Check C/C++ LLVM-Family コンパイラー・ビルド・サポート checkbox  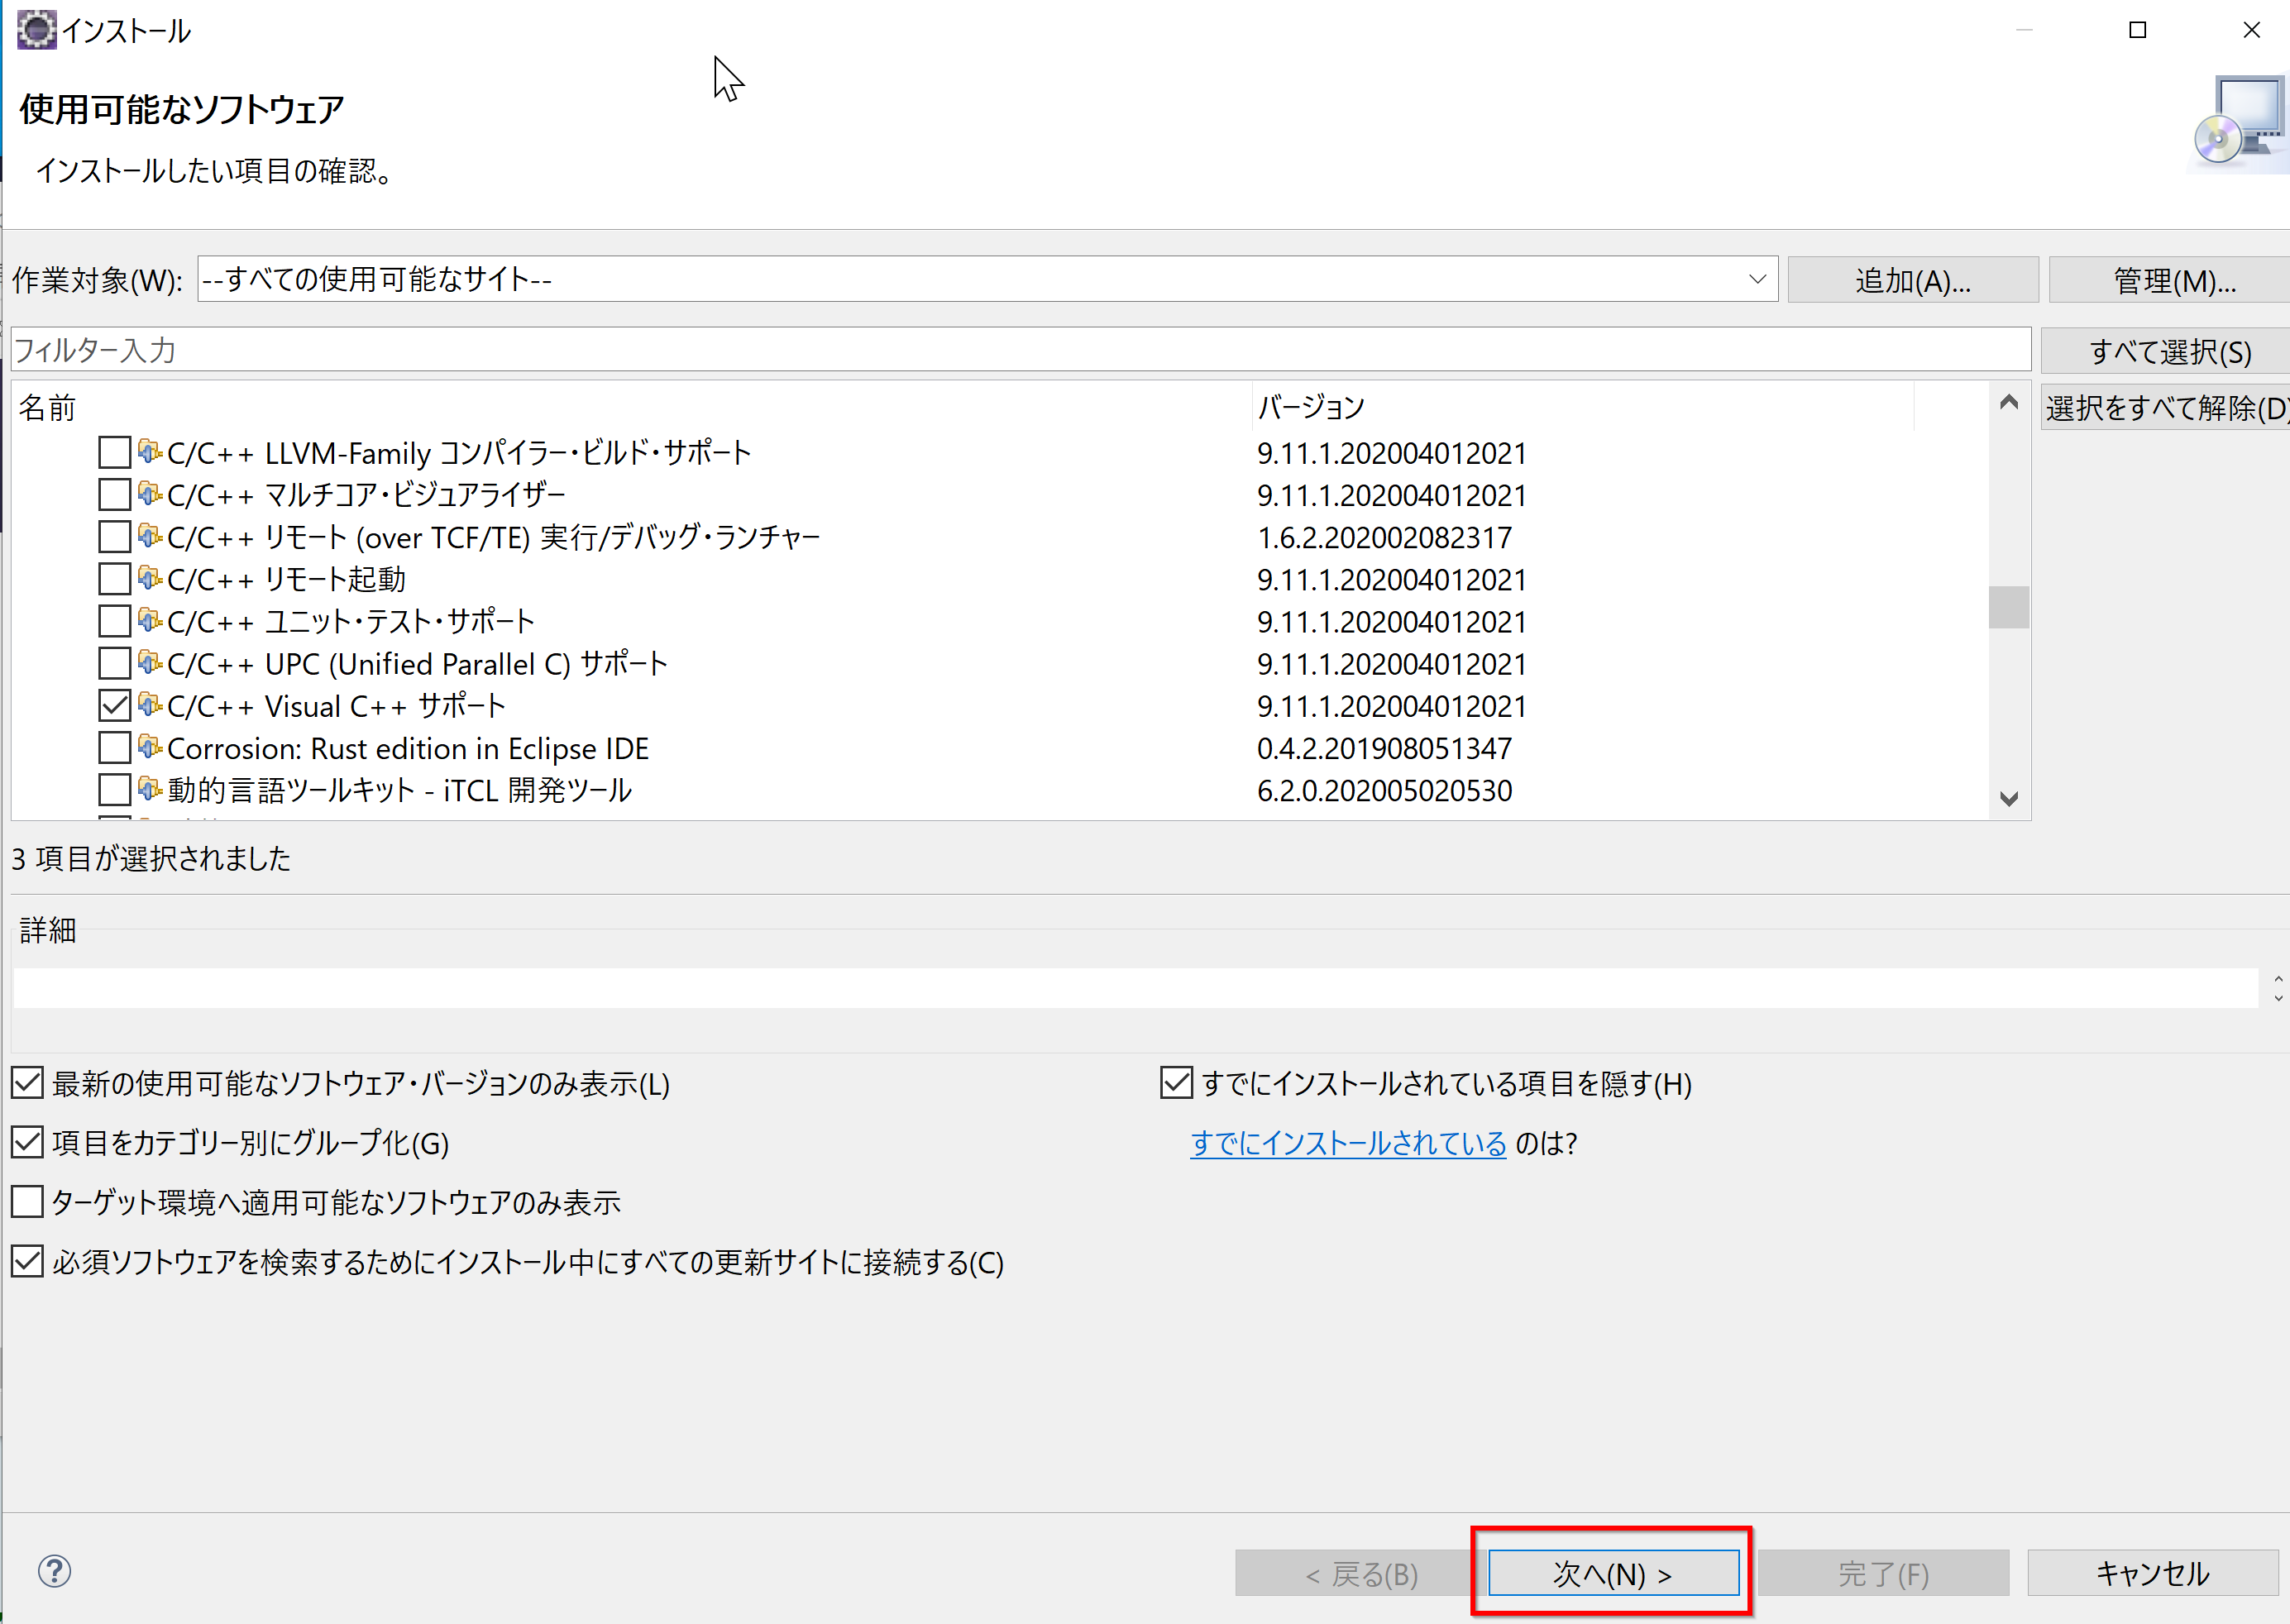[x=114, y=452]
